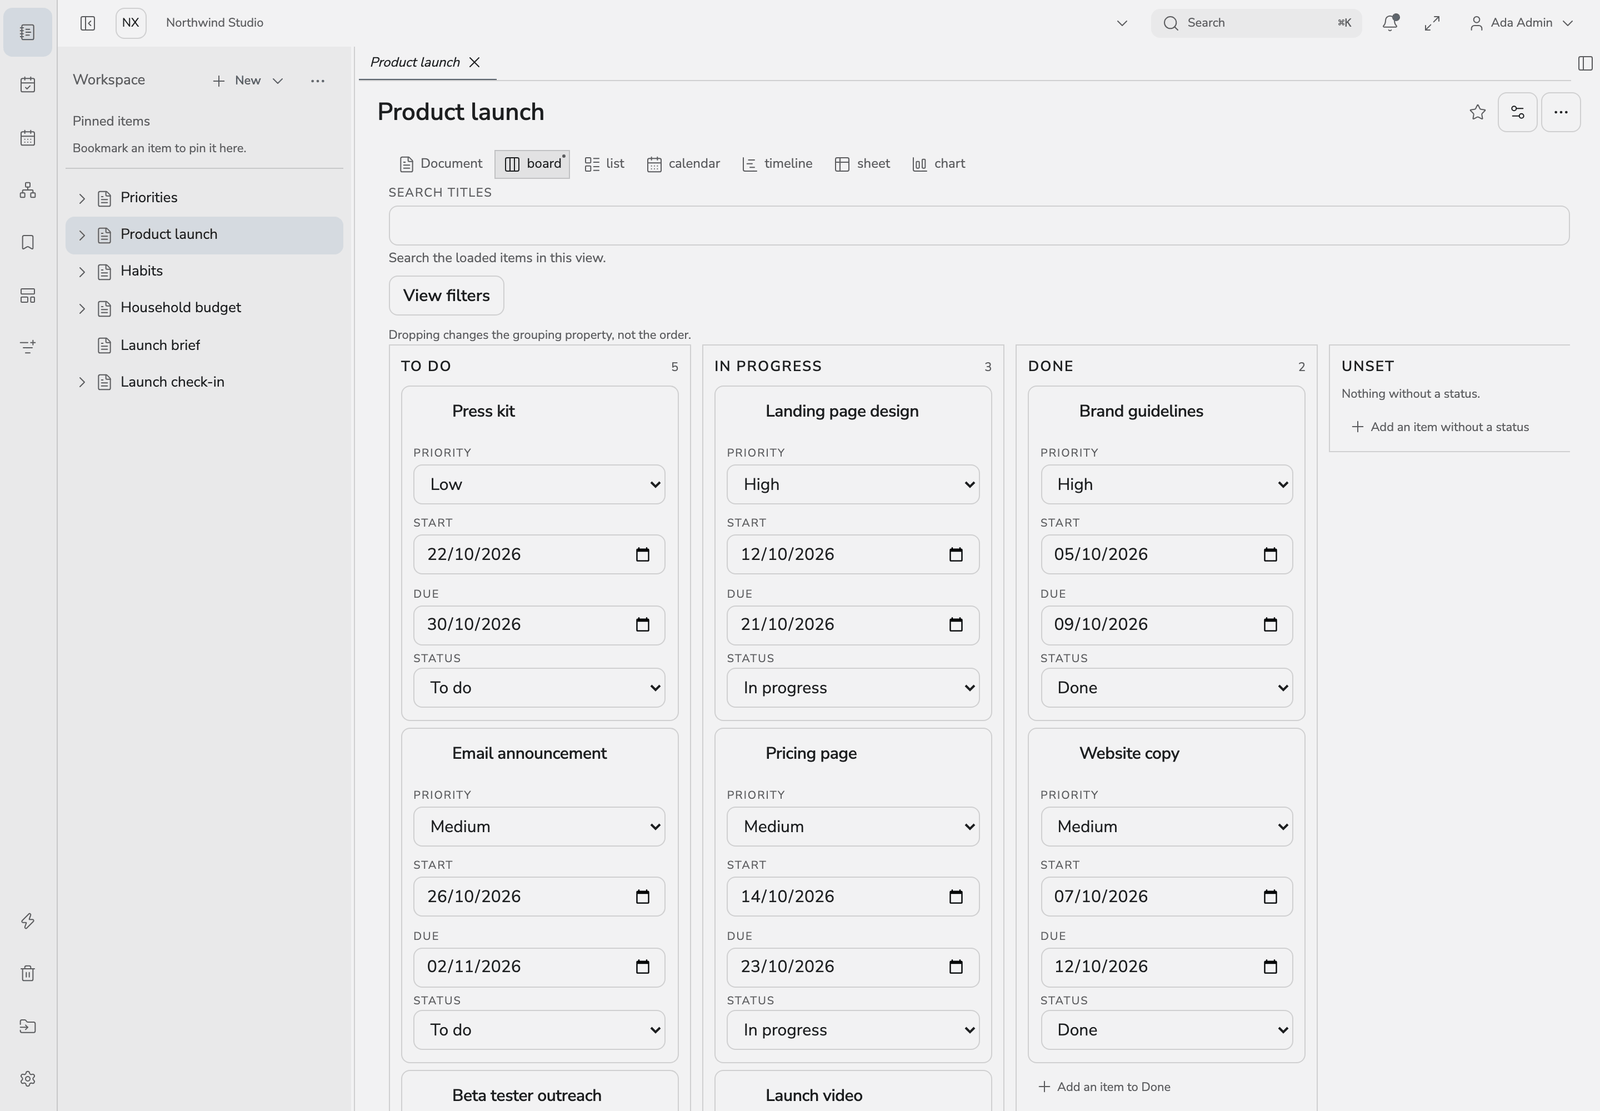Open Press kit priority dropdown
The image size is (1600, 1111).
(539, 484)
